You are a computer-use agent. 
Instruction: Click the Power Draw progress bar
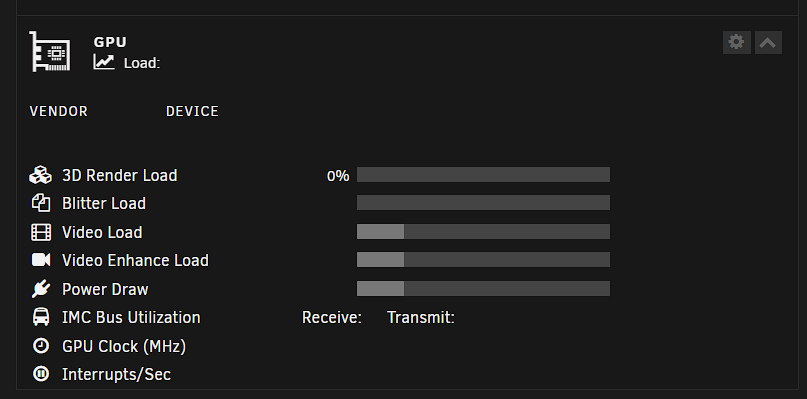click(x=483, y=288)
